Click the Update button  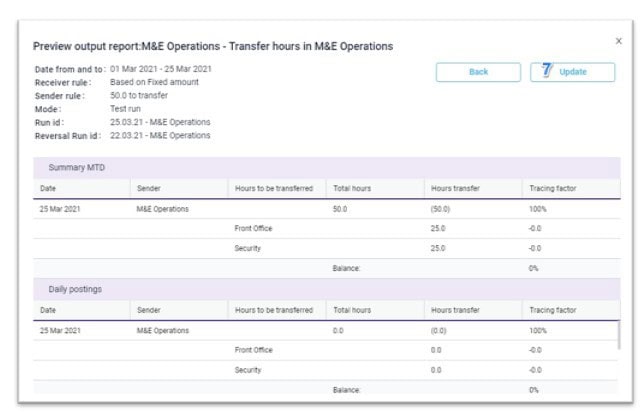click(572, 72)
